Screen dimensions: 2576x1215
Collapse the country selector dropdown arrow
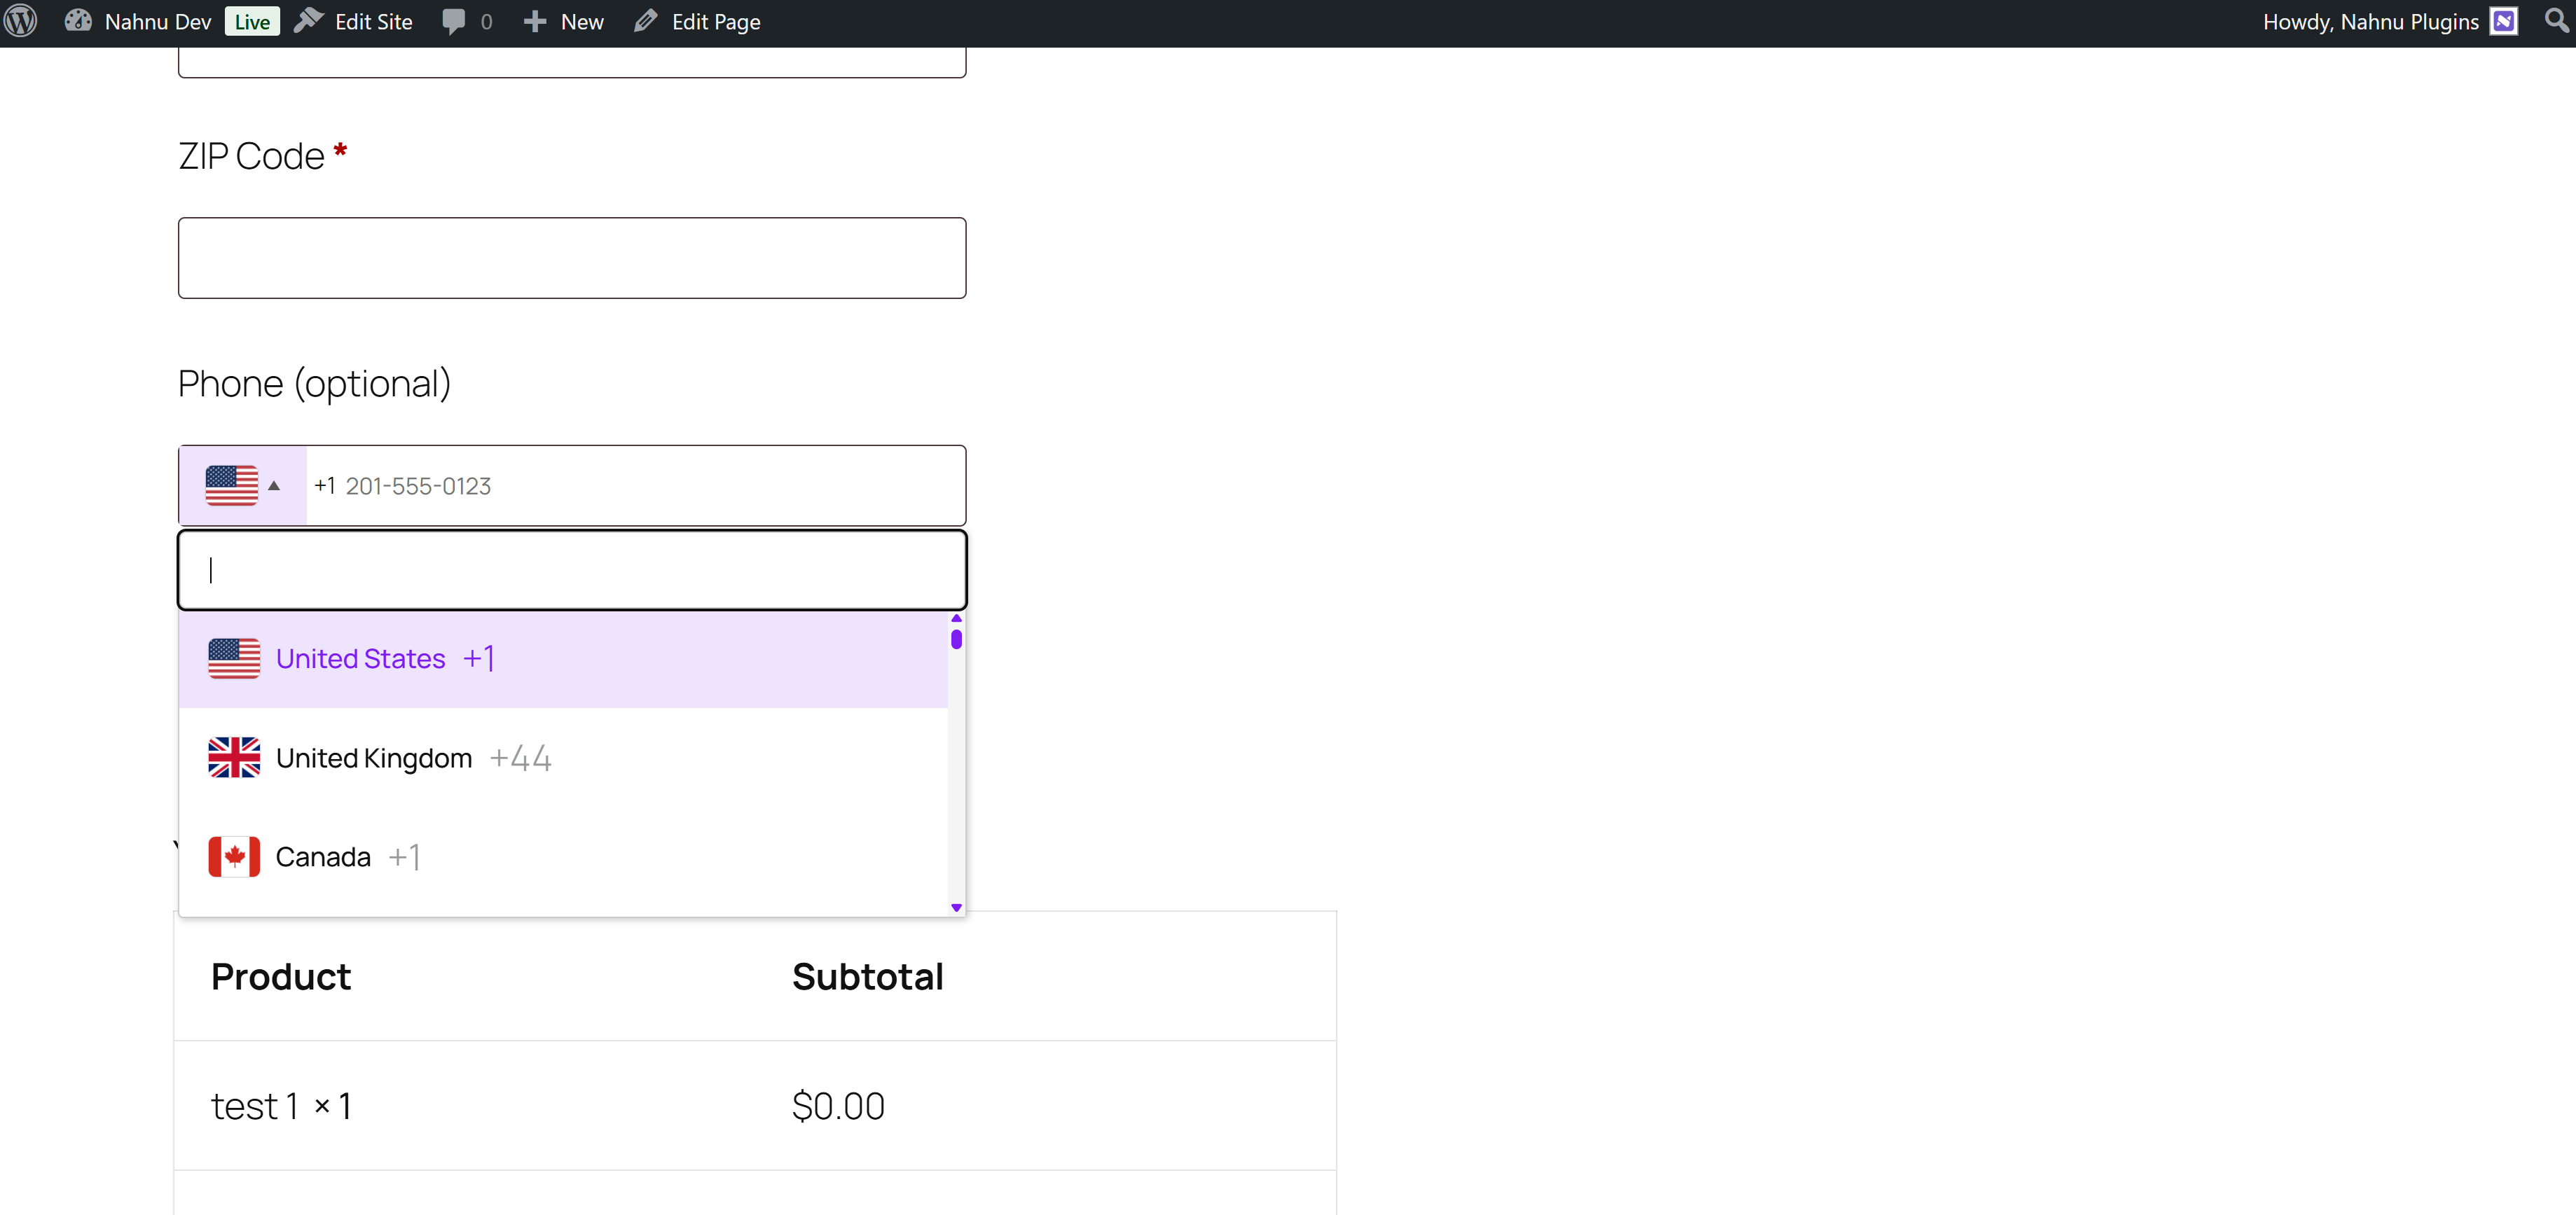click(x=275, y=486)
